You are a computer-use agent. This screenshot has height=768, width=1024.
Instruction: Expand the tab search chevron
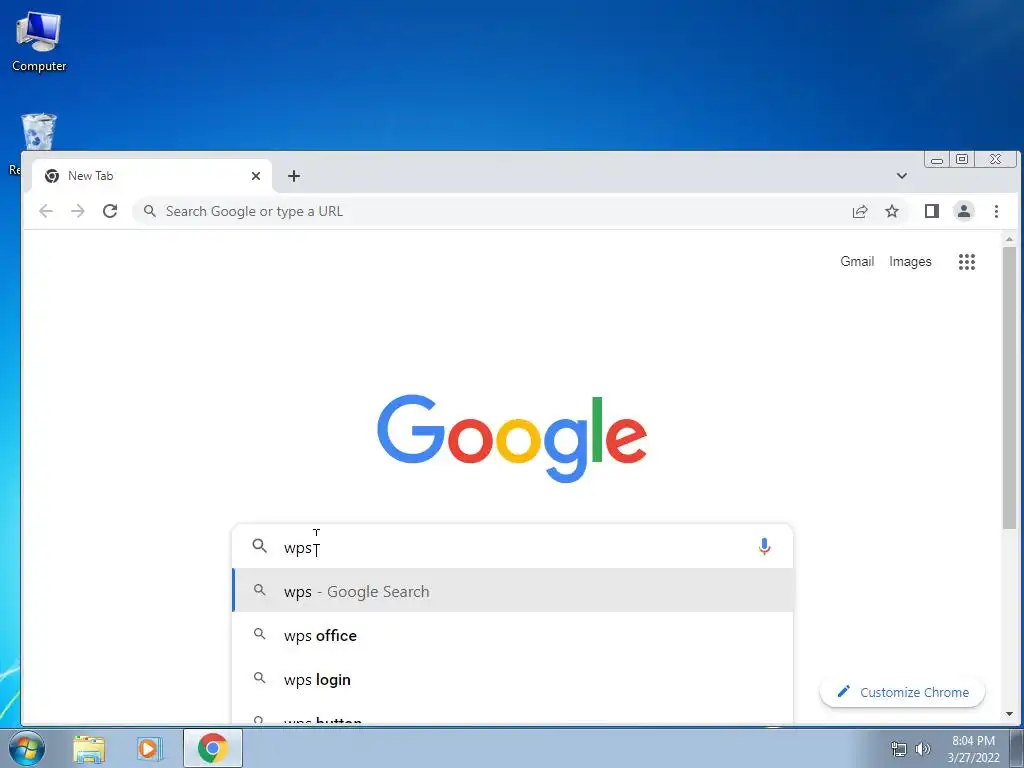coord(901,176)
